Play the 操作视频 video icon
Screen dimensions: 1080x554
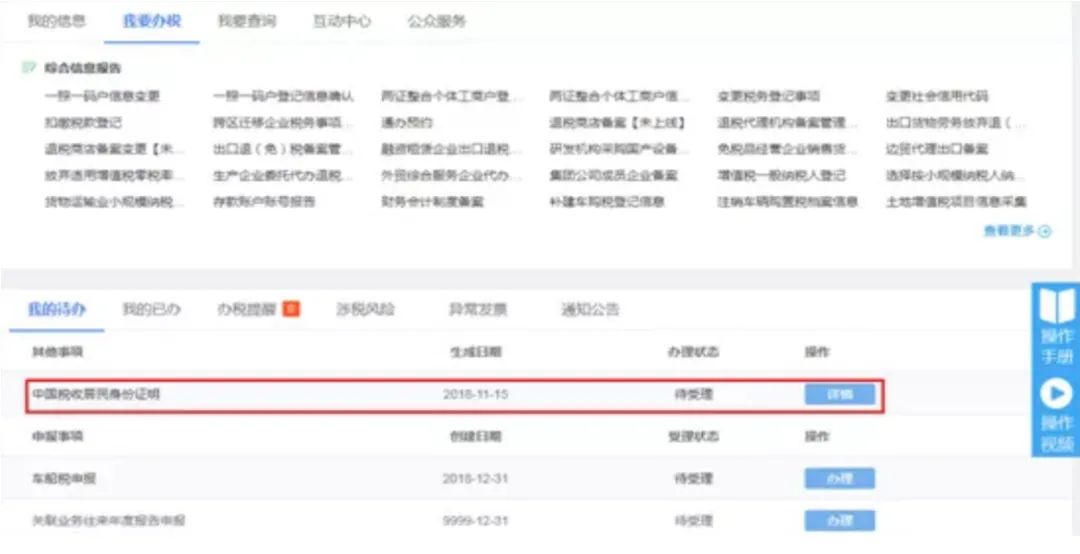point(1056,391)
